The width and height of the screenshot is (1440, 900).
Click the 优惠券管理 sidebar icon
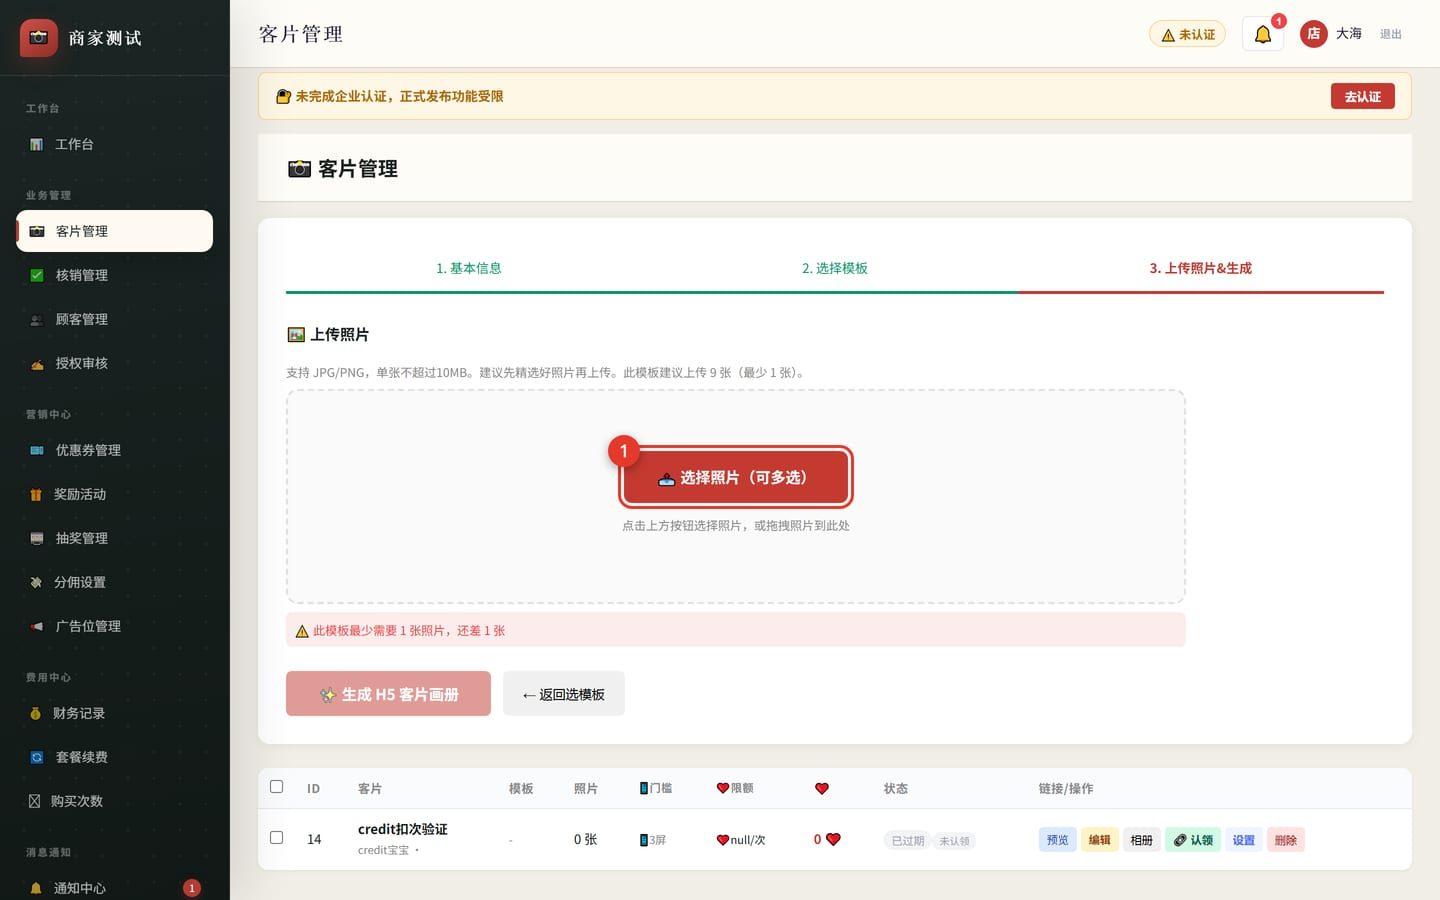pos(36,450)
